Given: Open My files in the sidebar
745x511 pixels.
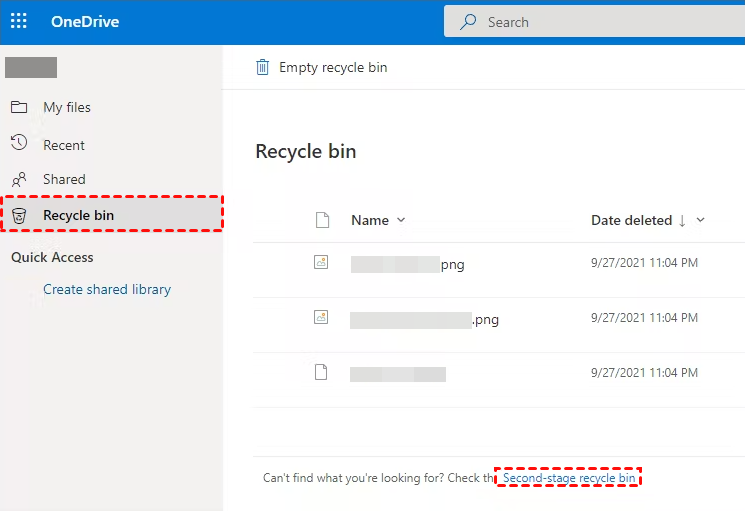Looking at the screenshot, I should pos(67,107).
